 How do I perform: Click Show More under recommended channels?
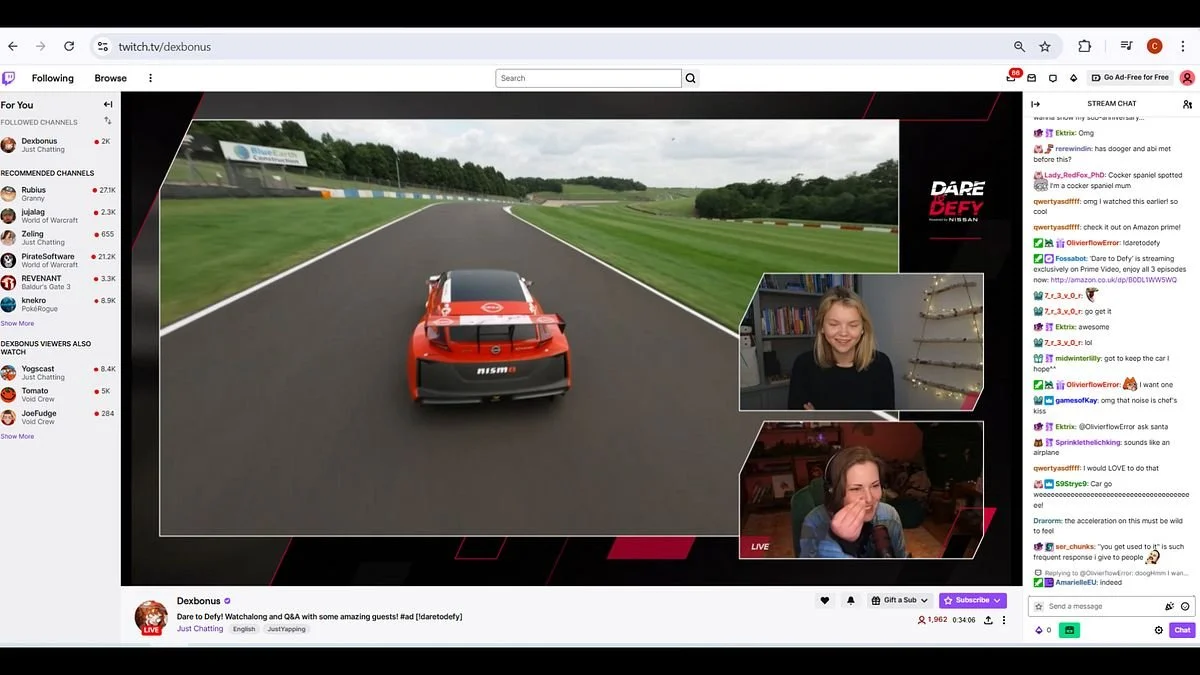pyautogui.click(x=17, y=323)
